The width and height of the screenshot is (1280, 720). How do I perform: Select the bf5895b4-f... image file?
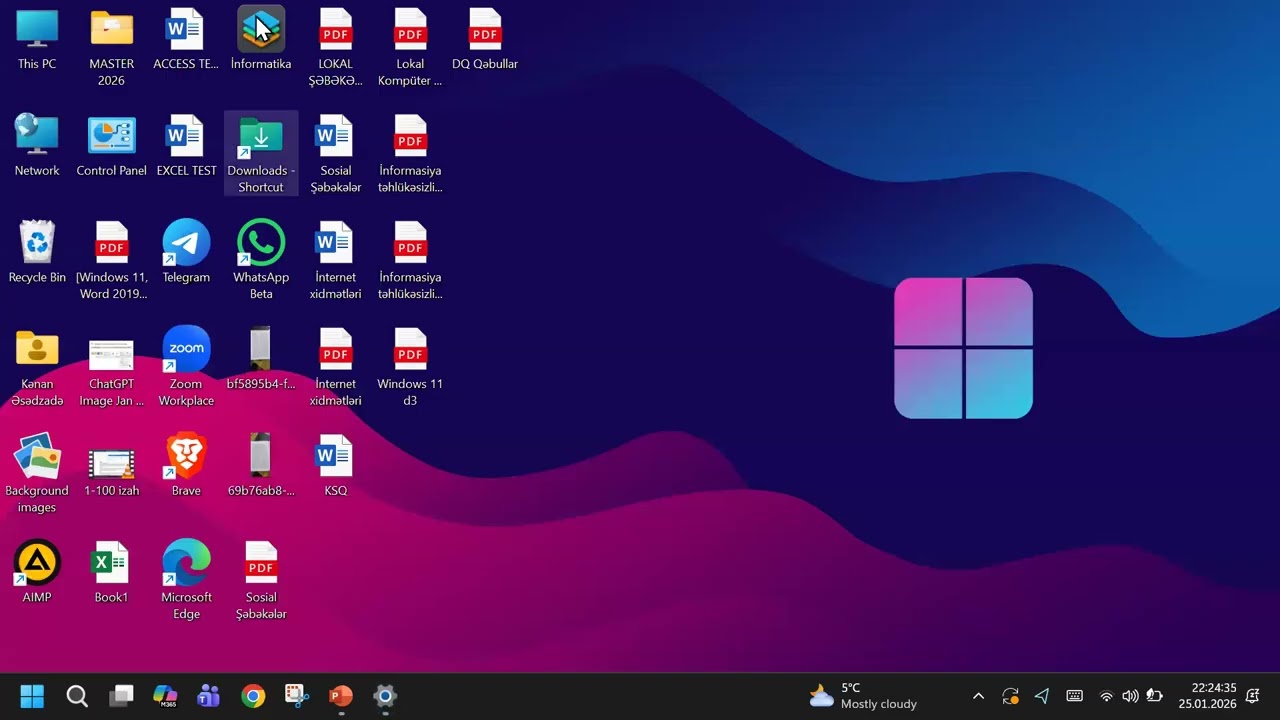(261, 360)
